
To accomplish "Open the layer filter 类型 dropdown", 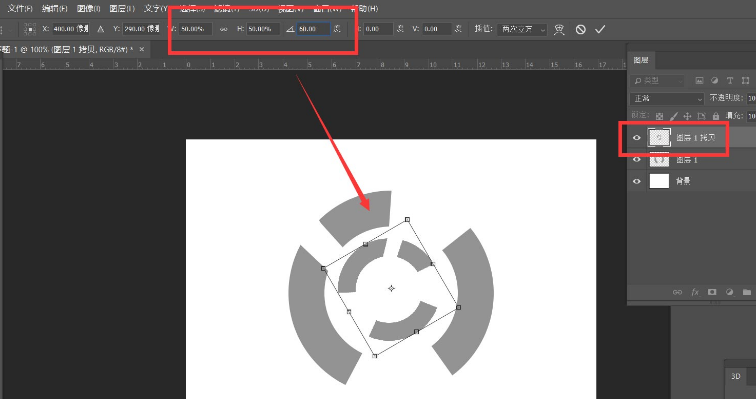I will click(x=657, y=80).
